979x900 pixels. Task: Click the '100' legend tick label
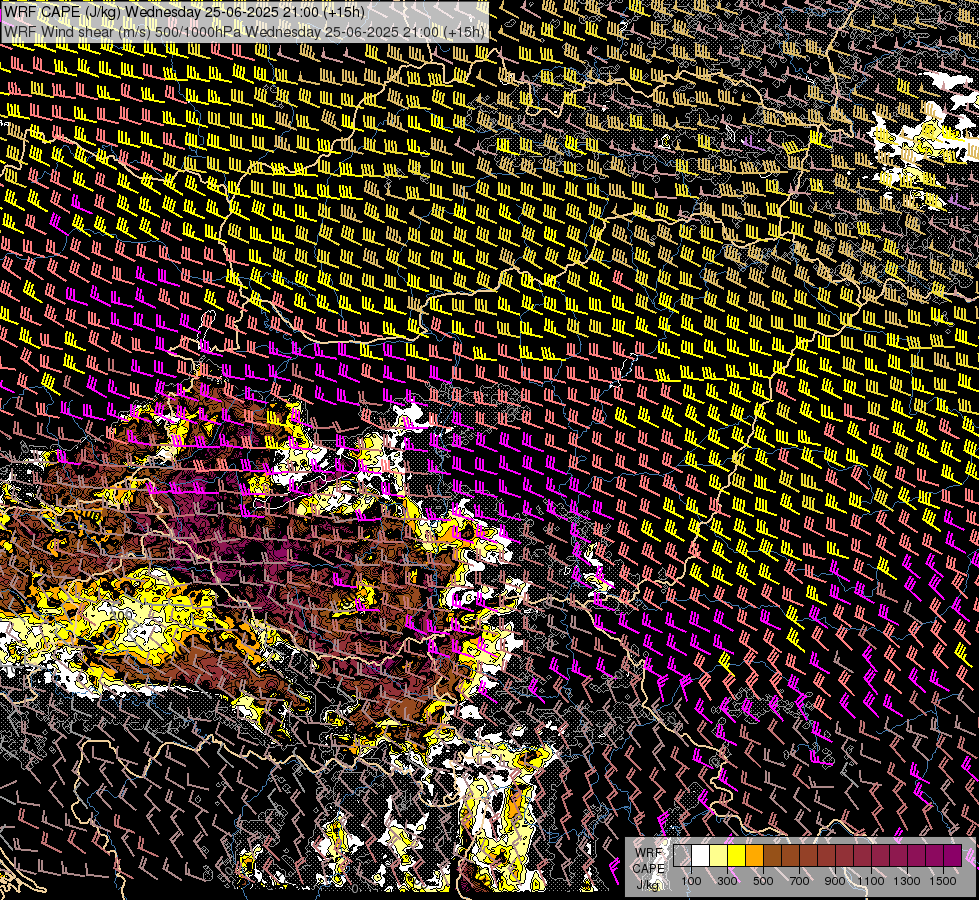pos(691,881)
